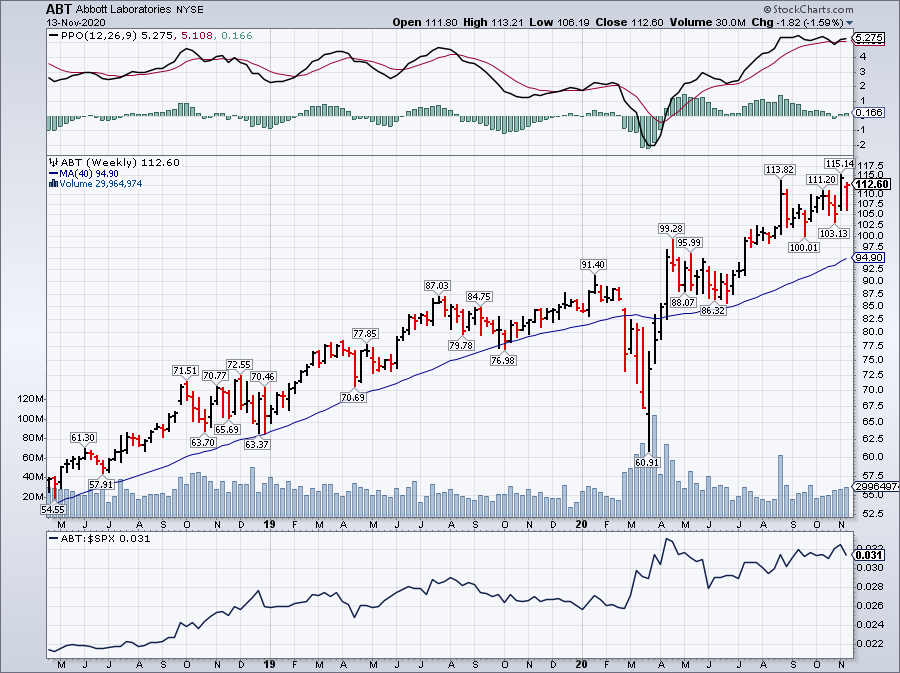Click the 99.28 peak price annotation
This screenshot has width=900, height=673.
671,228
